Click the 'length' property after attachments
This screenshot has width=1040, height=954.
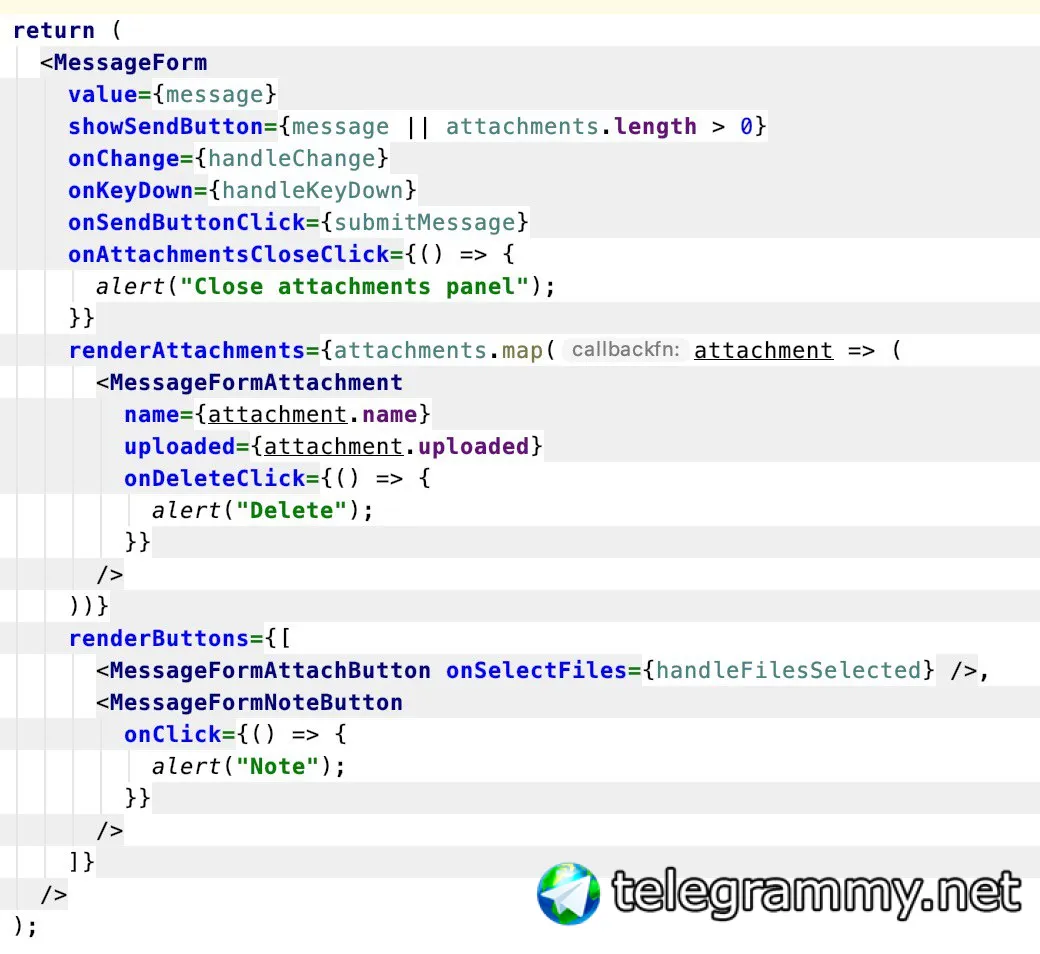pos(655,126)
